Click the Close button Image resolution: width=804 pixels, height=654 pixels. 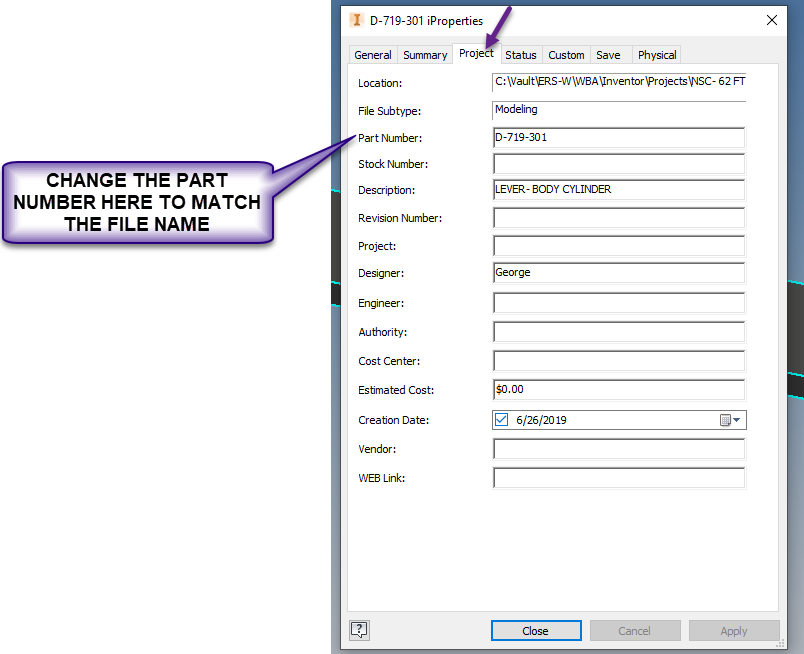point(536,630)
